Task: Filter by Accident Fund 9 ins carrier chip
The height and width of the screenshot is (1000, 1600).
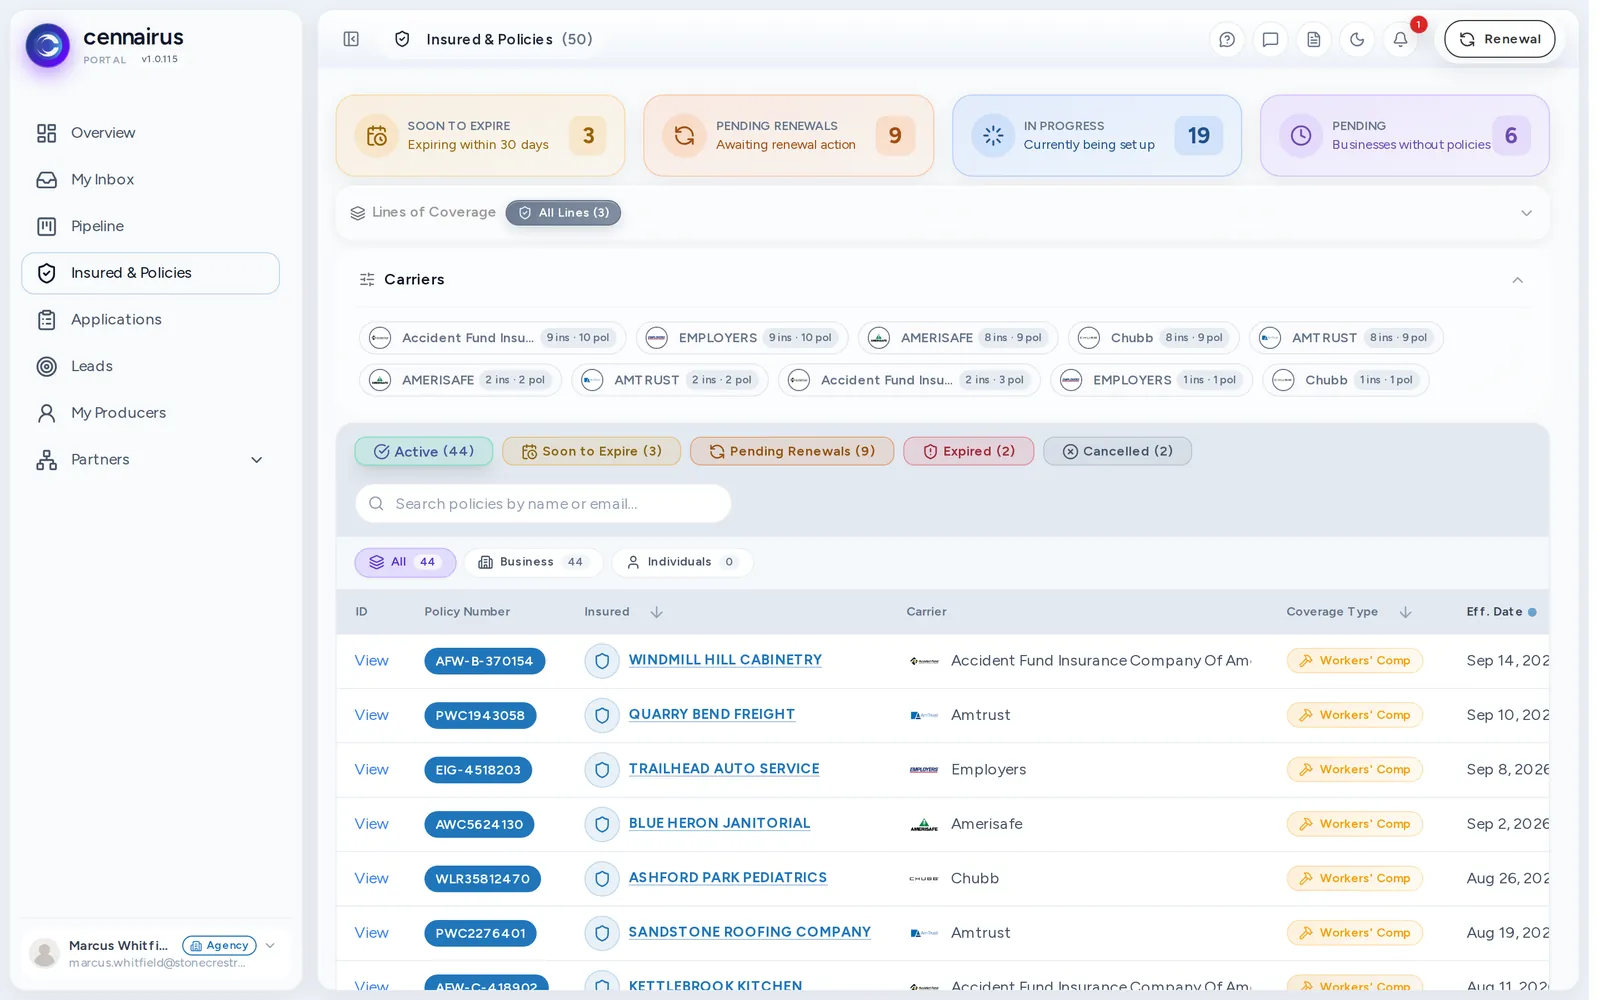Action: coord(492,338)
